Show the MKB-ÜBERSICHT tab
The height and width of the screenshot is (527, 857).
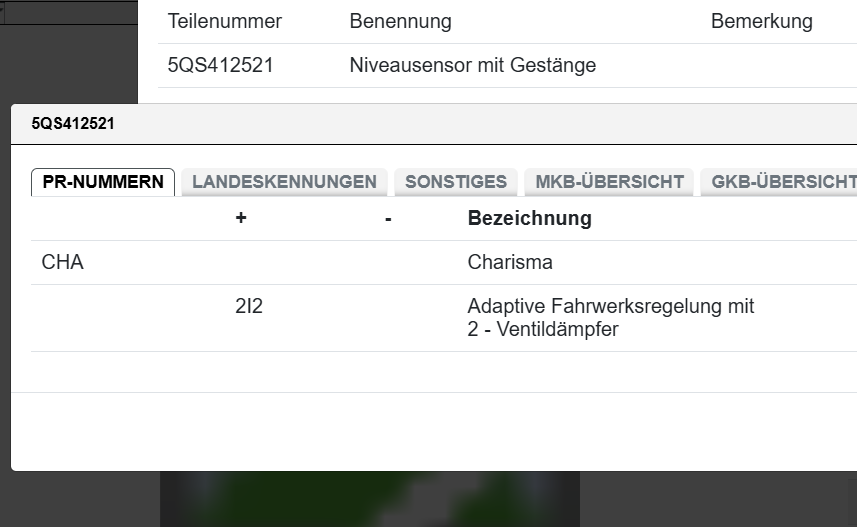click(x=609, y=182)
